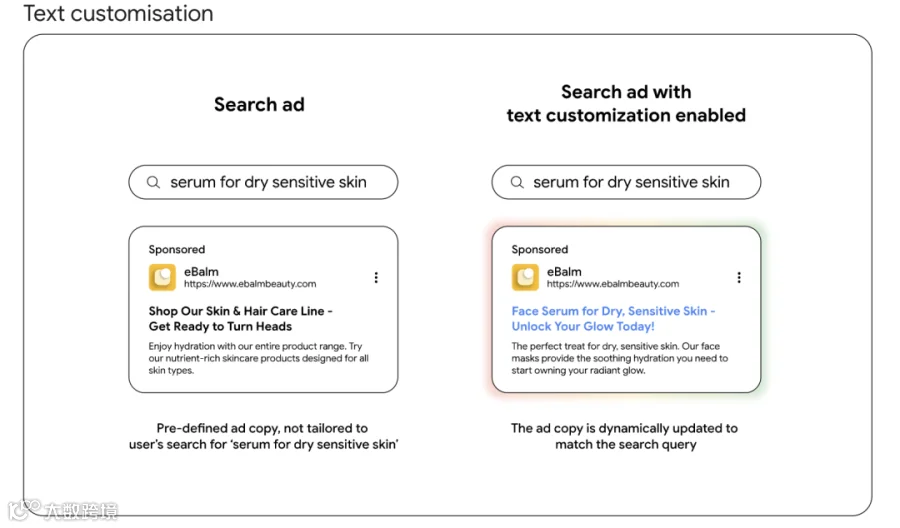This screenshot has width=900, height=528.
Task: Click the 'Text customisation' title
Action: click(118, 13)
